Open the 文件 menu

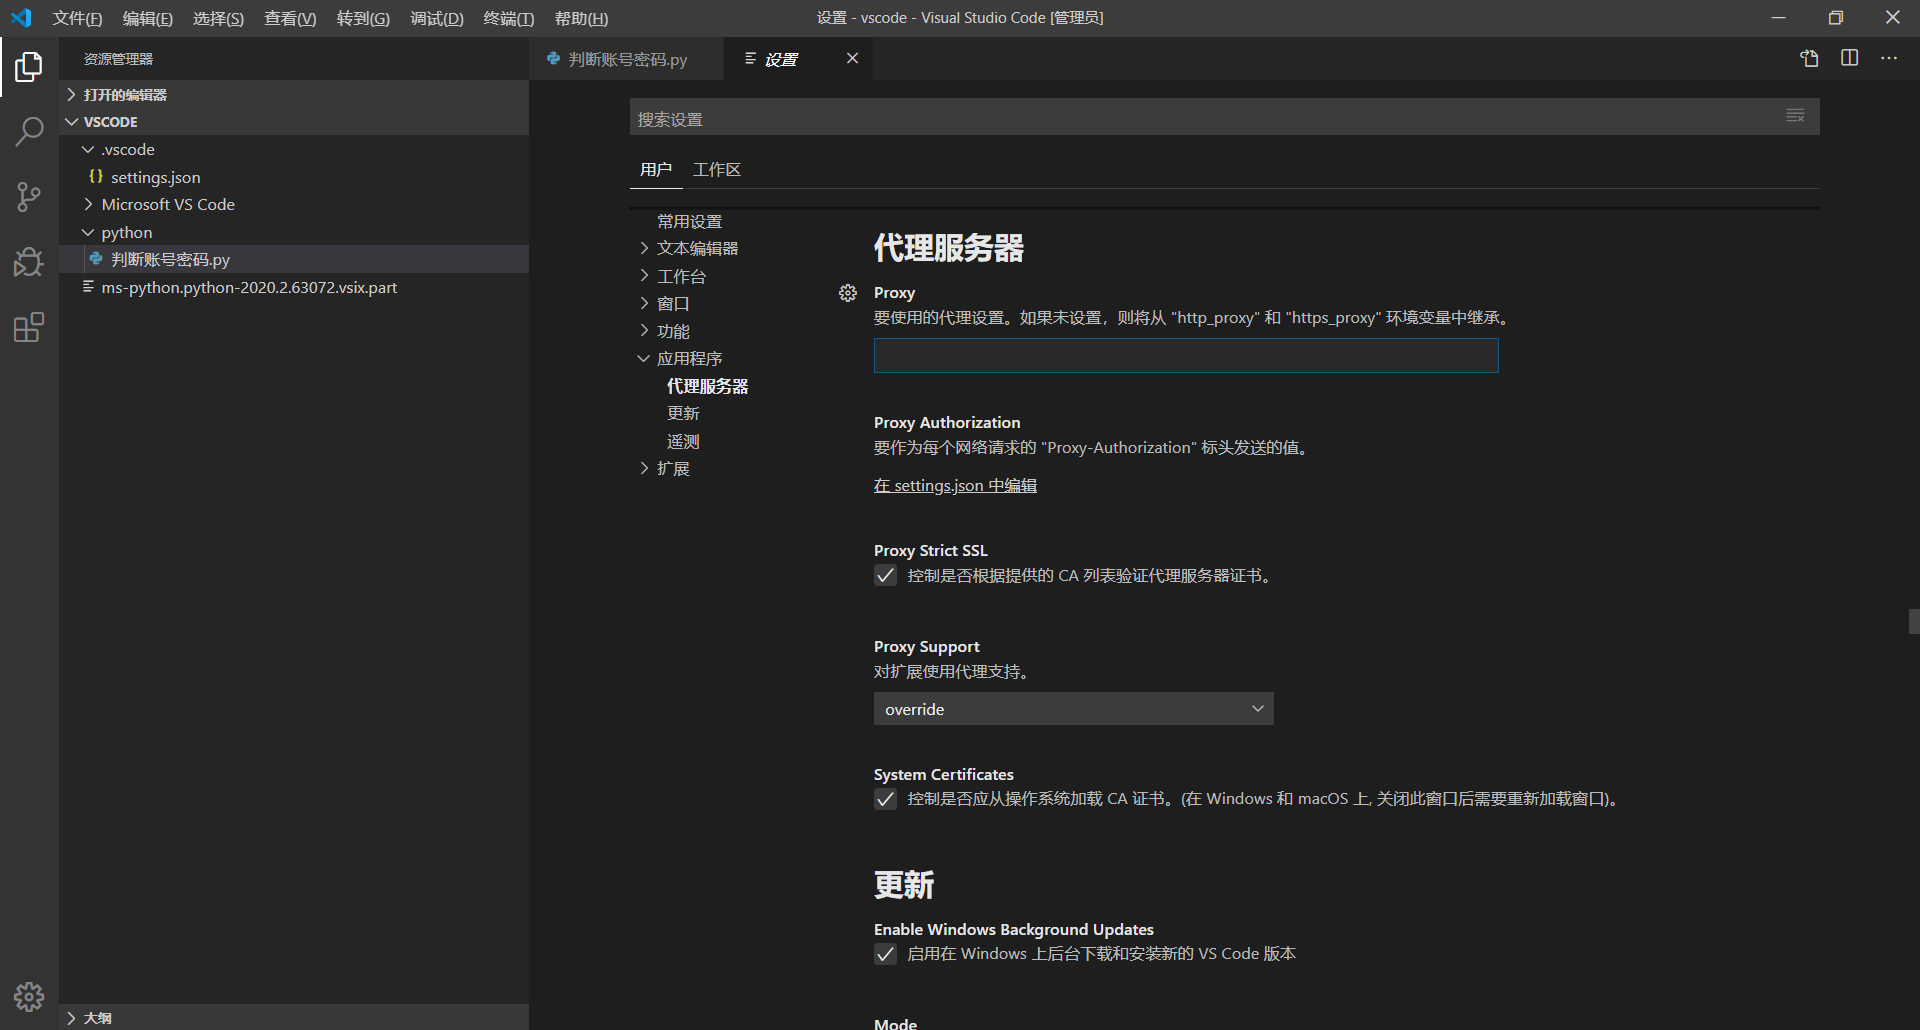click(77, 17)
